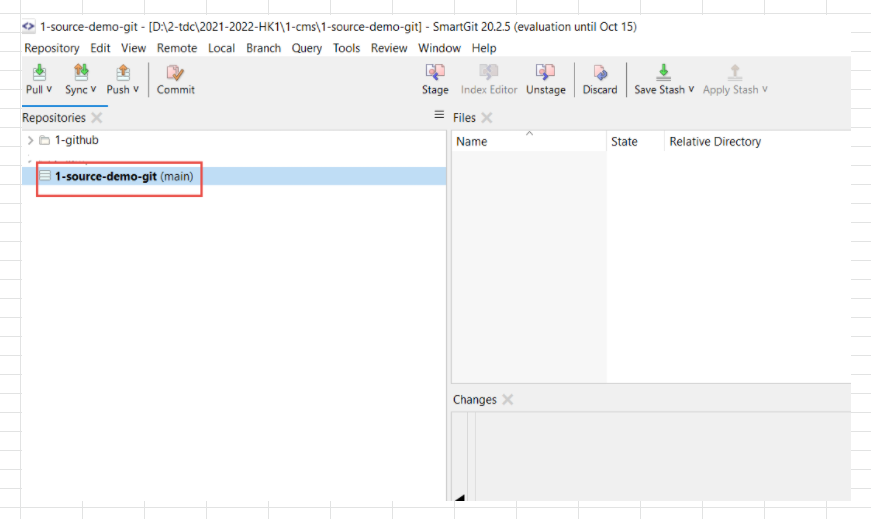Viewport: 871px width, 519px height.
Task: Select the Changes panel tab
Action: (x=474, y=400)
